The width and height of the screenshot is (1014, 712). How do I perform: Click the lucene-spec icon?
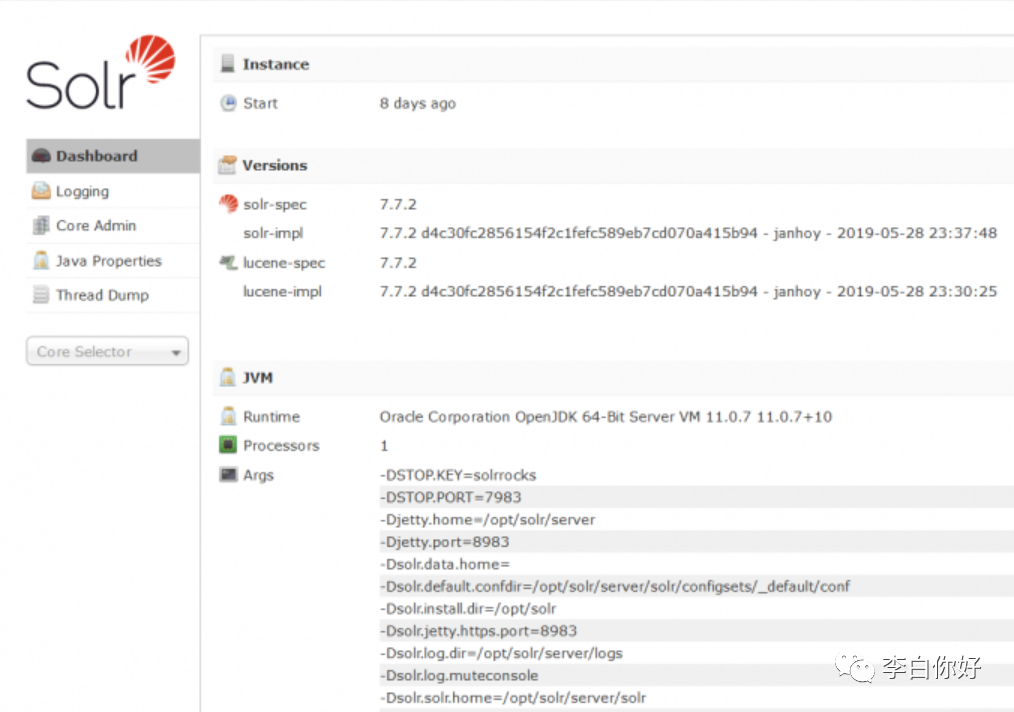tap(228, 263)
